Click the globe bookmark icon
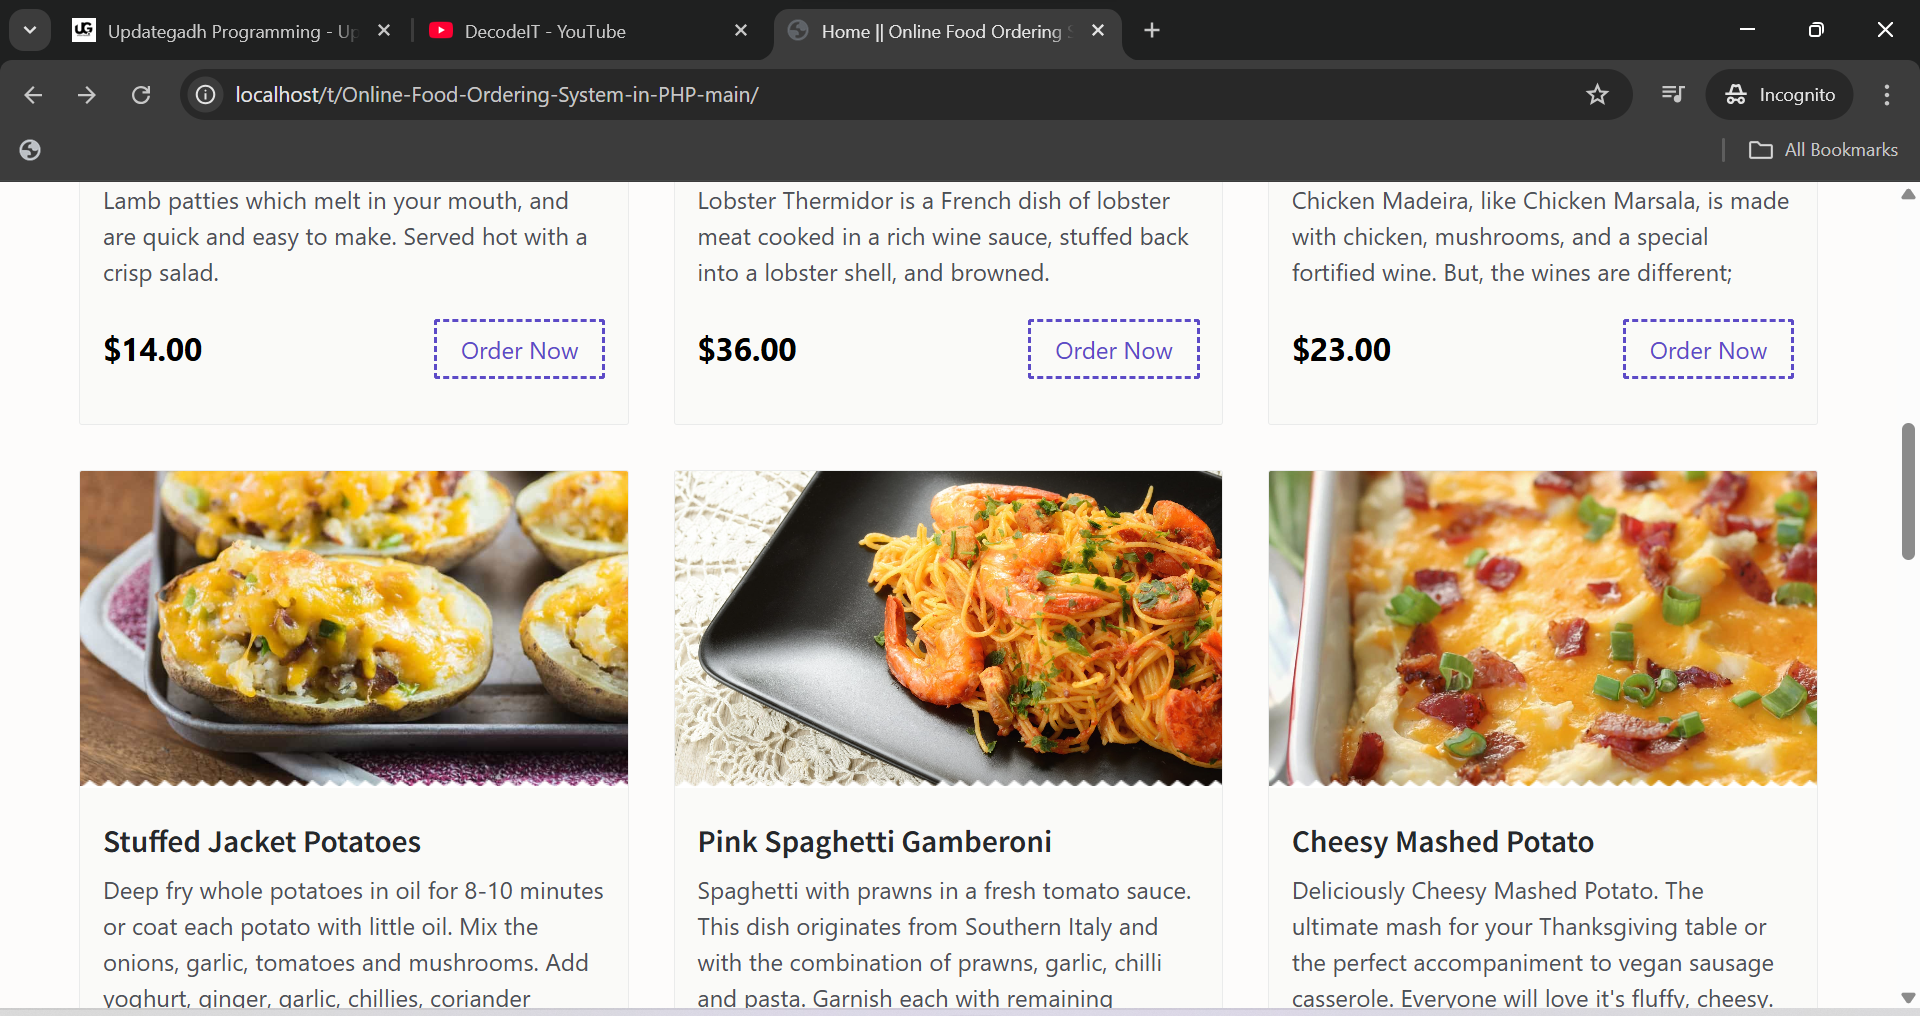The image size is (1920, 1016). click(30, 150)
